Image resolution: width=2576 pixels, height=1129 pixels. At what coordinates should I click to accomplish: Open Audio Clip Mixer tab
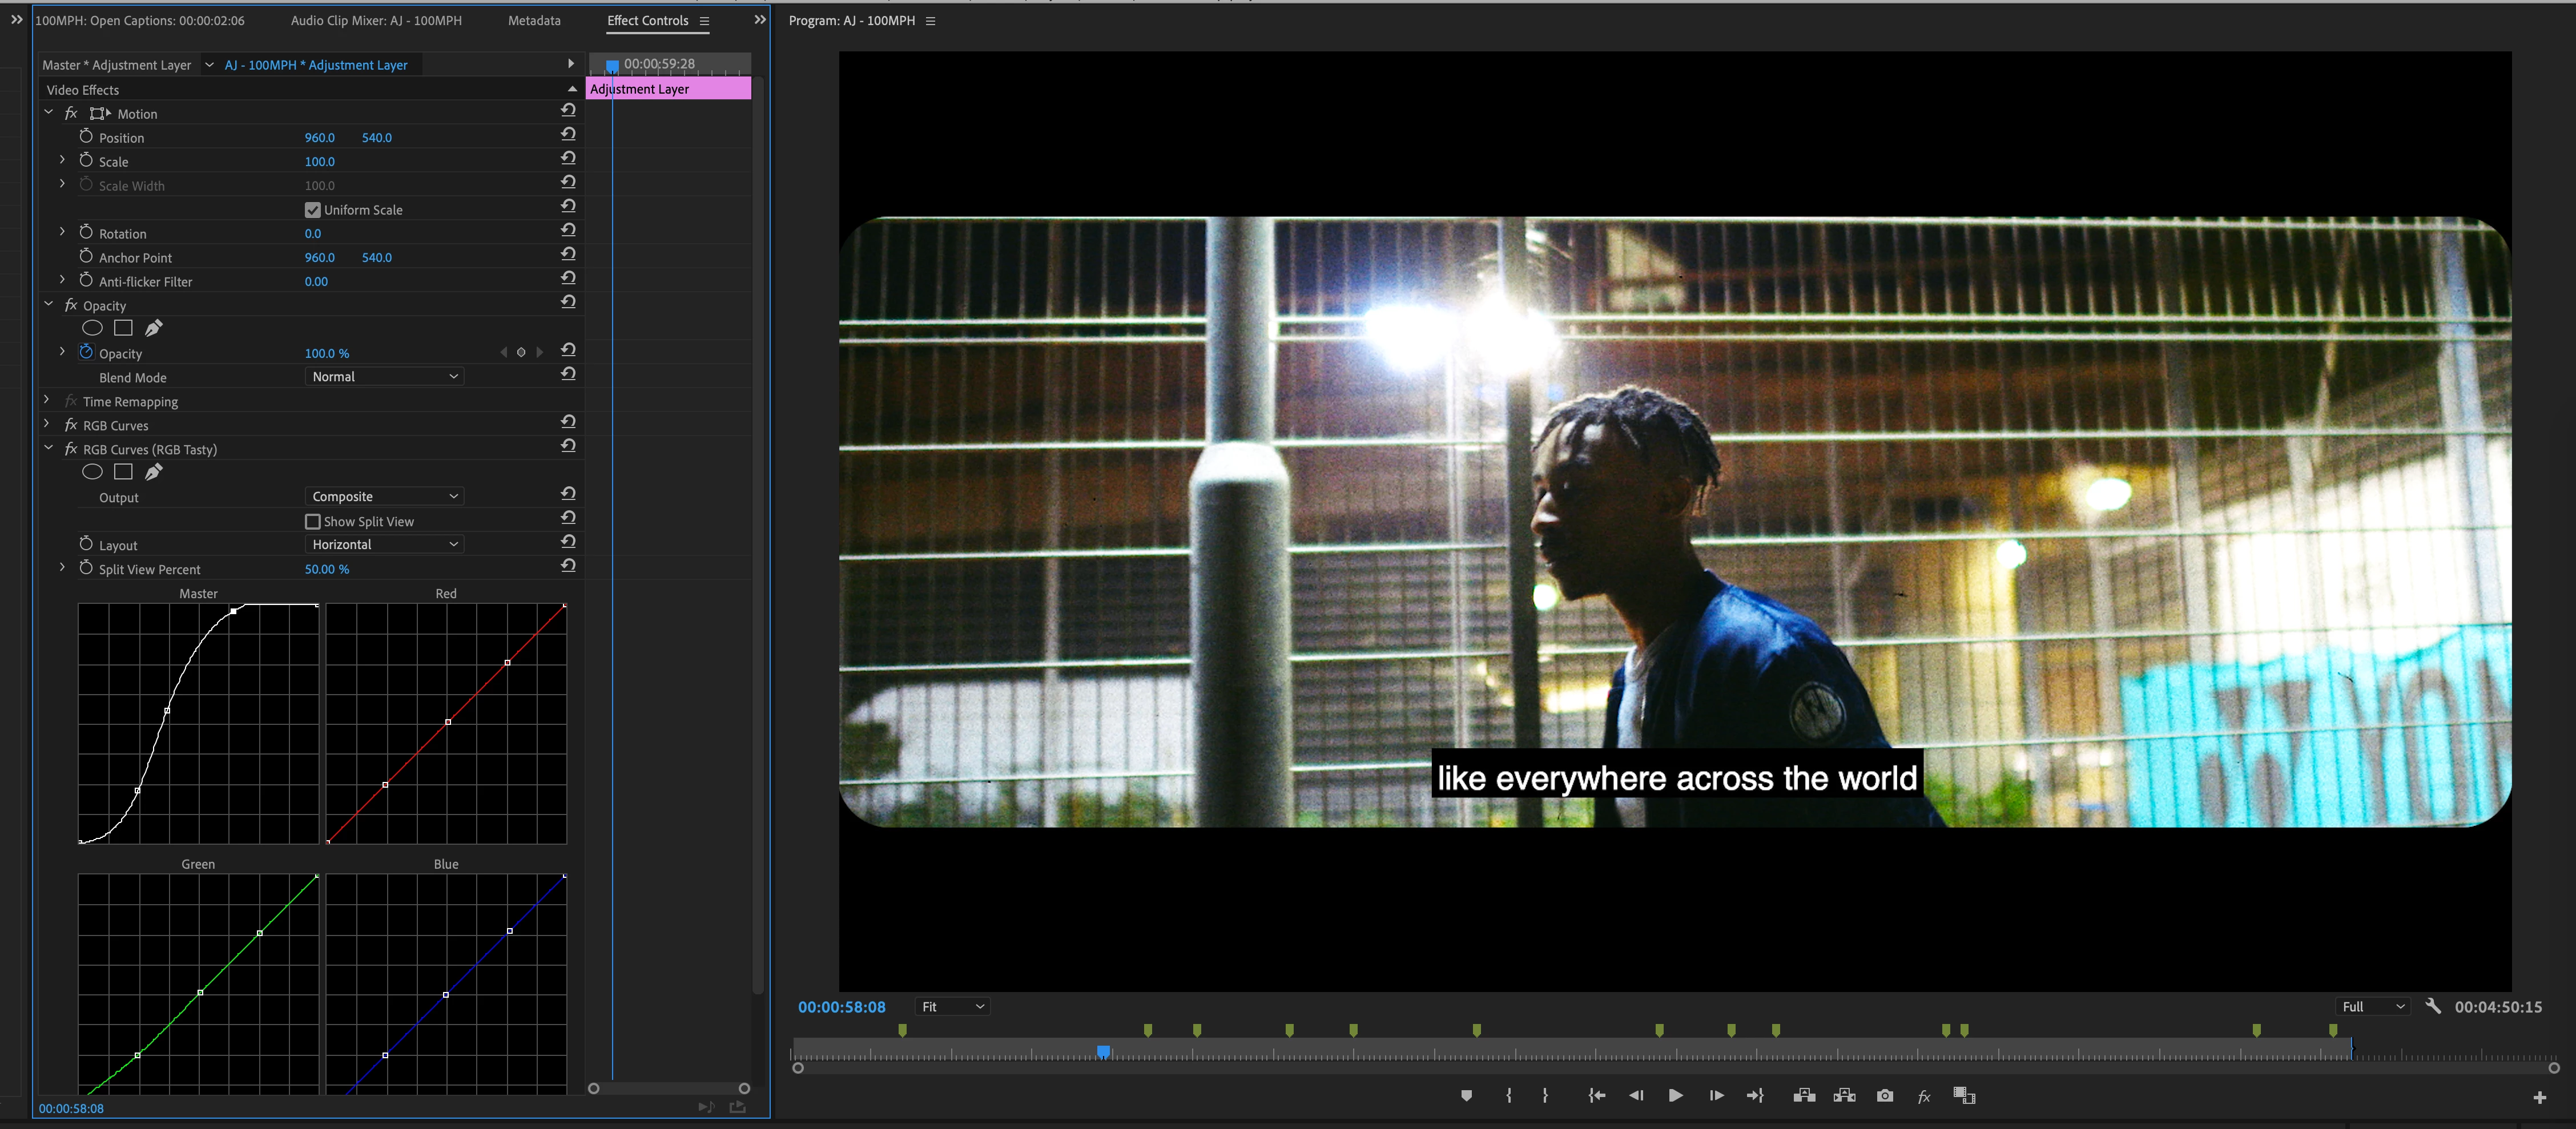[x=376, y=20]
